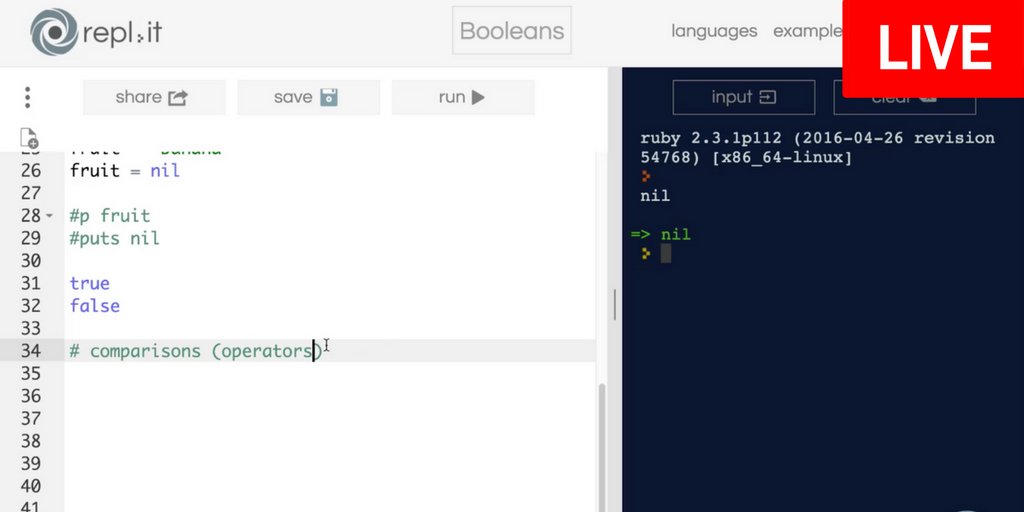Click on code line 'fruit = nil'

[x=125, y=171]
